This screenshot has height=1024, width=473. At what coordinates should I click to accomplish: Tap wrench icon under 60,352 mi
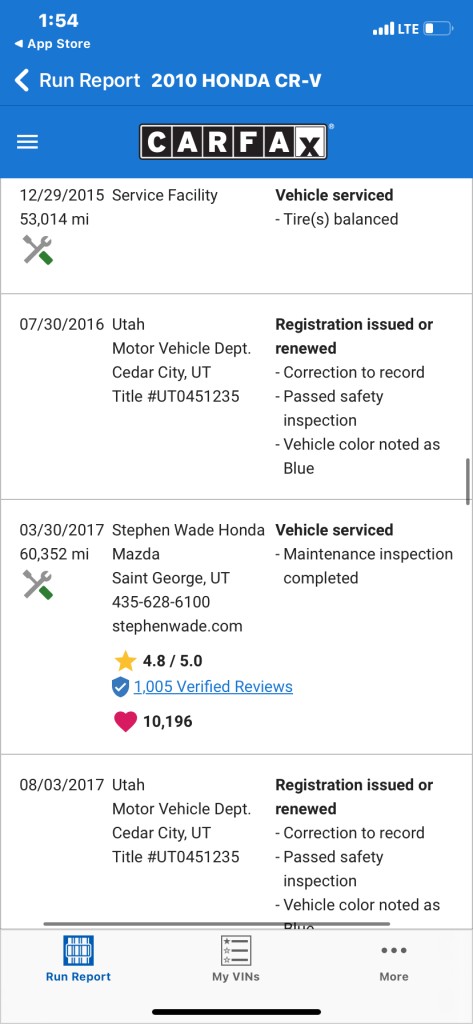[x=37, y=584]
